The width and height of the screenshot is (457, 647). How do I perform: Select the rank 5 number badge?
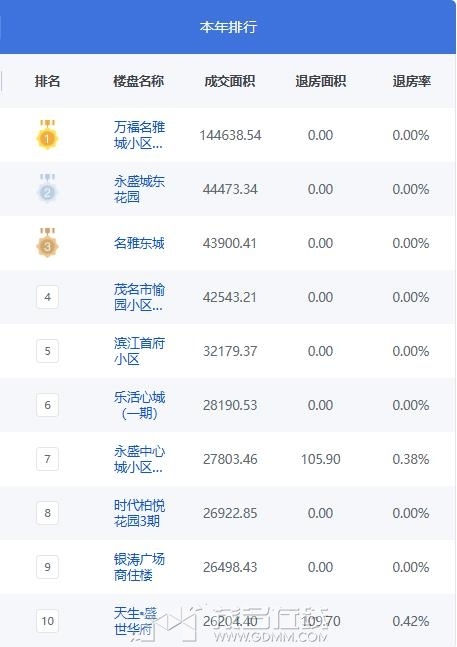[x=47, y=351]
